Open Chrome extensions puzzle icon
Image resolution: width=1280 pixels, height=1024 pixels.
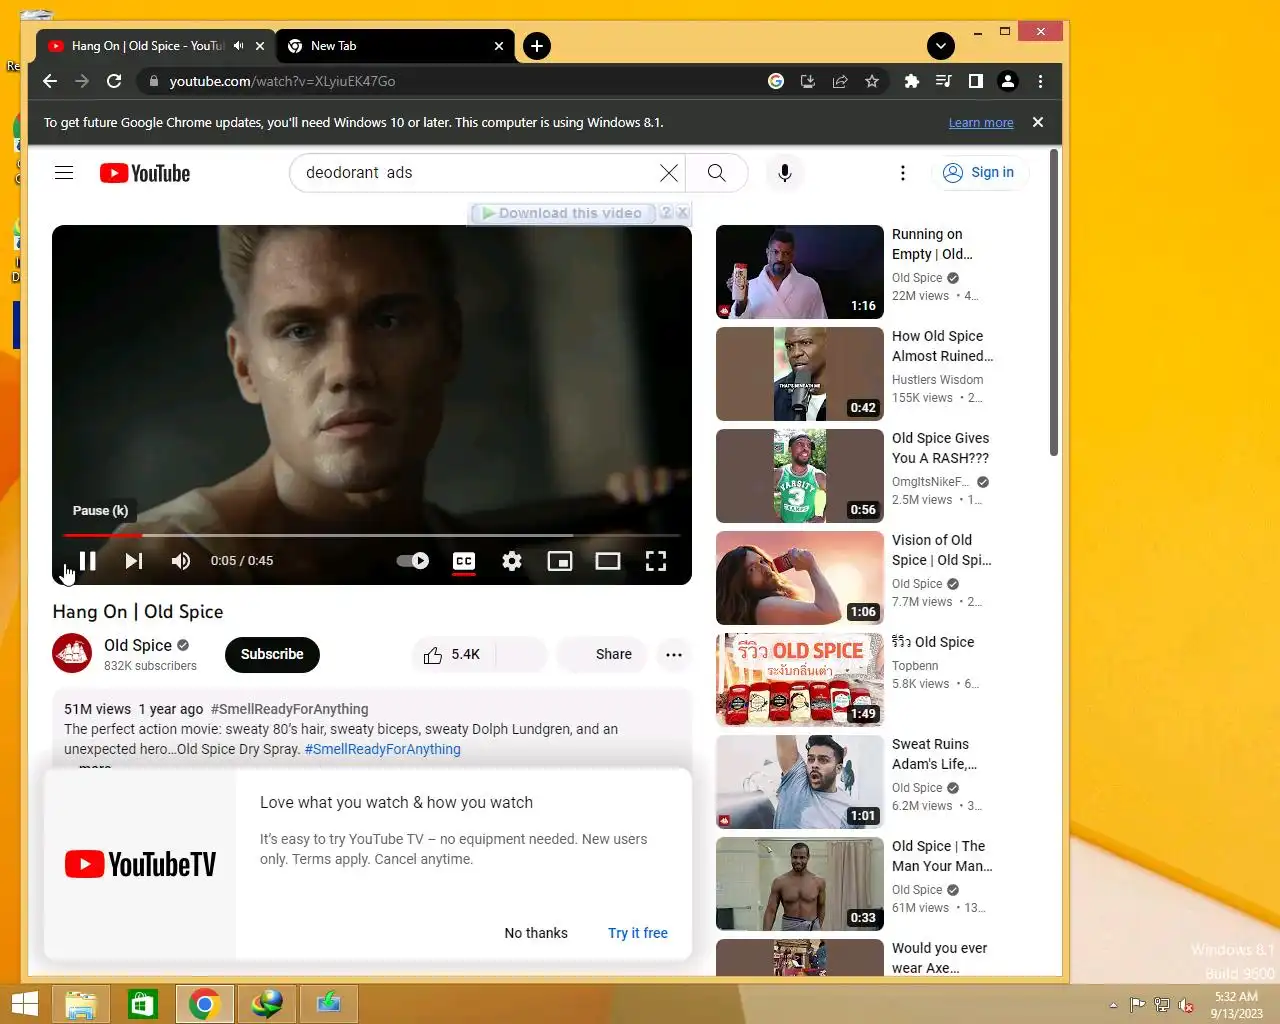pos(911,81)
